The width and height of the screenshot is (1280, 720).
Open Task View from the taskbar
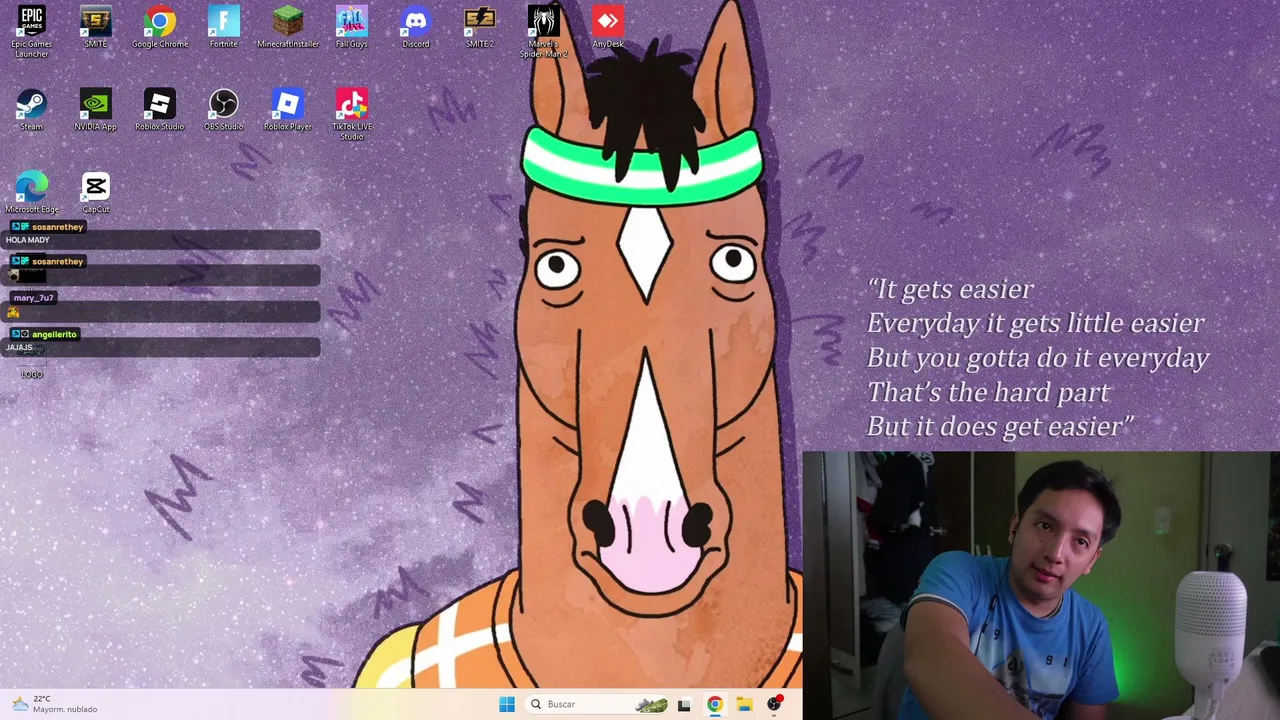pyautogui.click(x=684, y=704)
